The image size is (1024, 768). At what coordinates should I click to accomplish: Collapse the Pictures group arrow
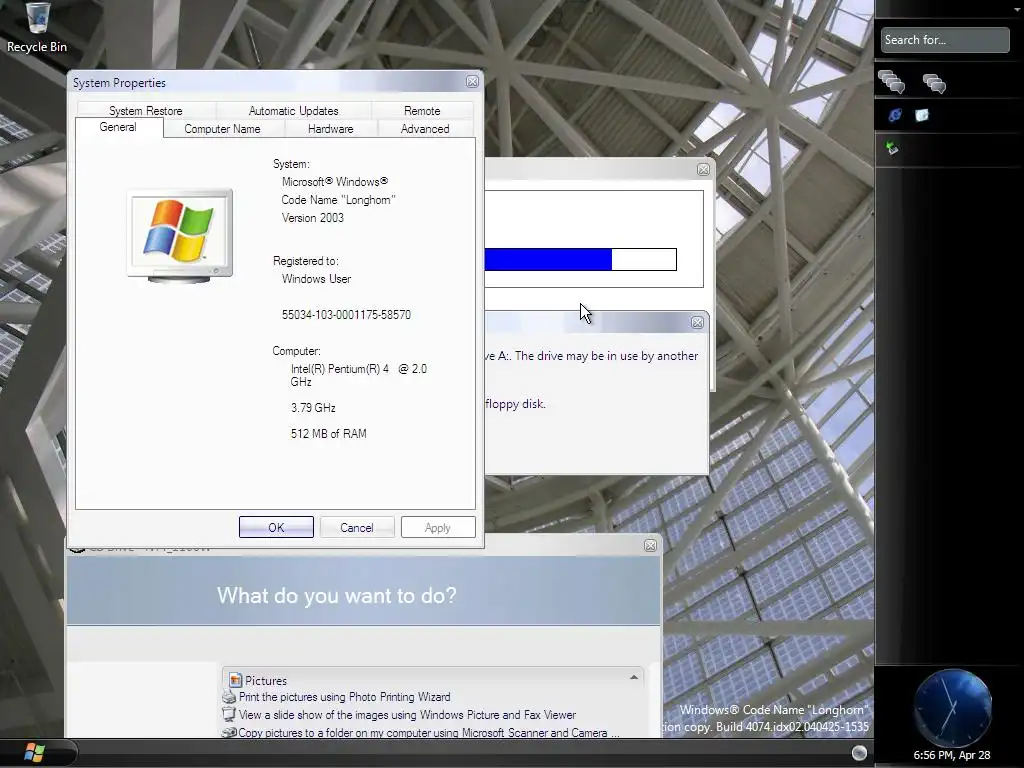point(633,678)
